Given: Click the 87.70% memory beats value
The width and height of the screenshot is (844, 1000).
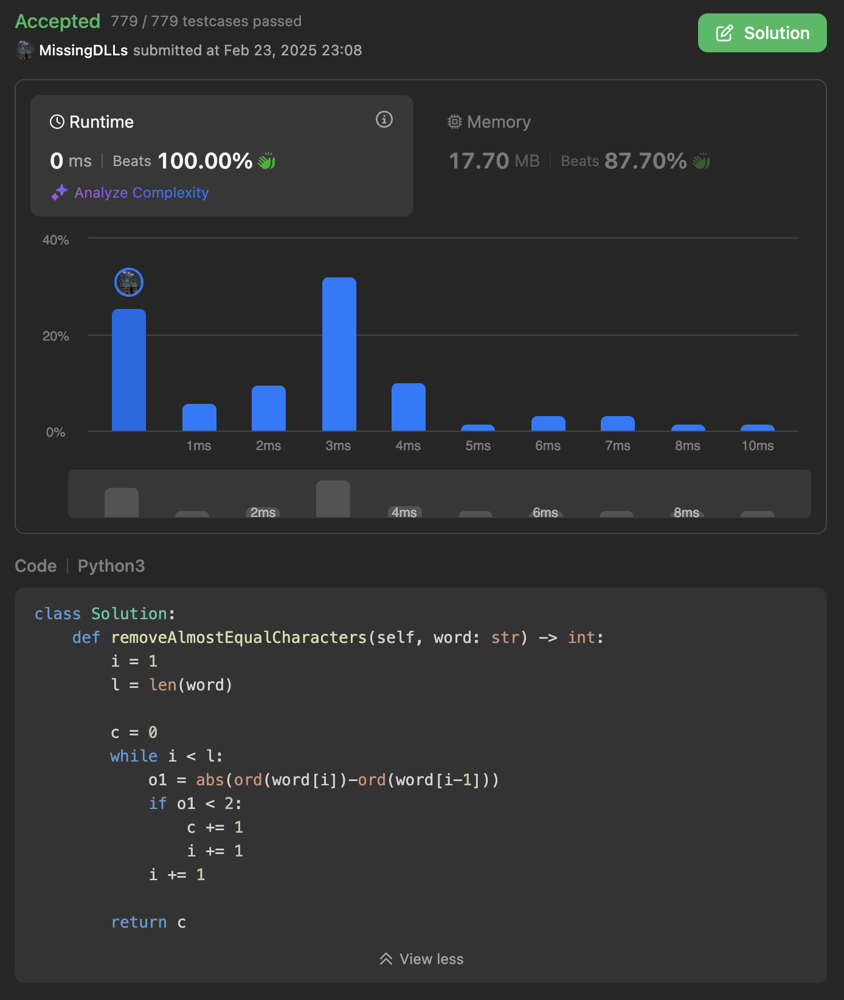Looking at the screenshot, I should pyautogui.click(x=645, y=161).
